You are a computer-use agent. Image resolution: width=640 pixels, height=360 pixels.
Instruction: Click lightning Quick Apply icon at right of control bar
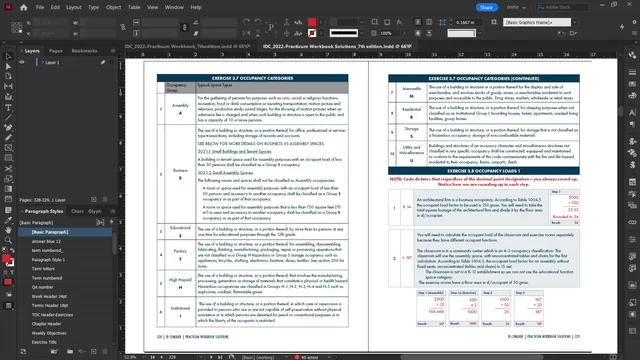point(622,27)
